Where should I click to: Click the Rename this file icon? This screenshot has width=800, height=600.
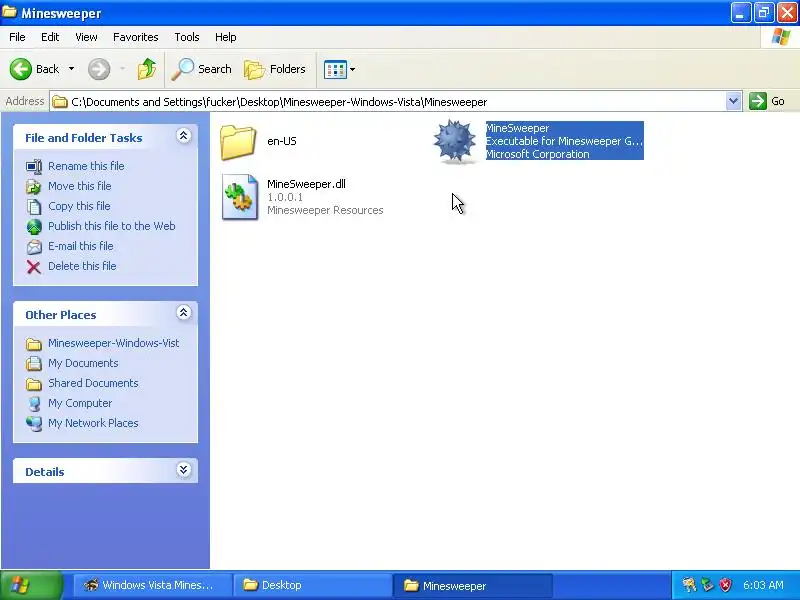(34, 166)
